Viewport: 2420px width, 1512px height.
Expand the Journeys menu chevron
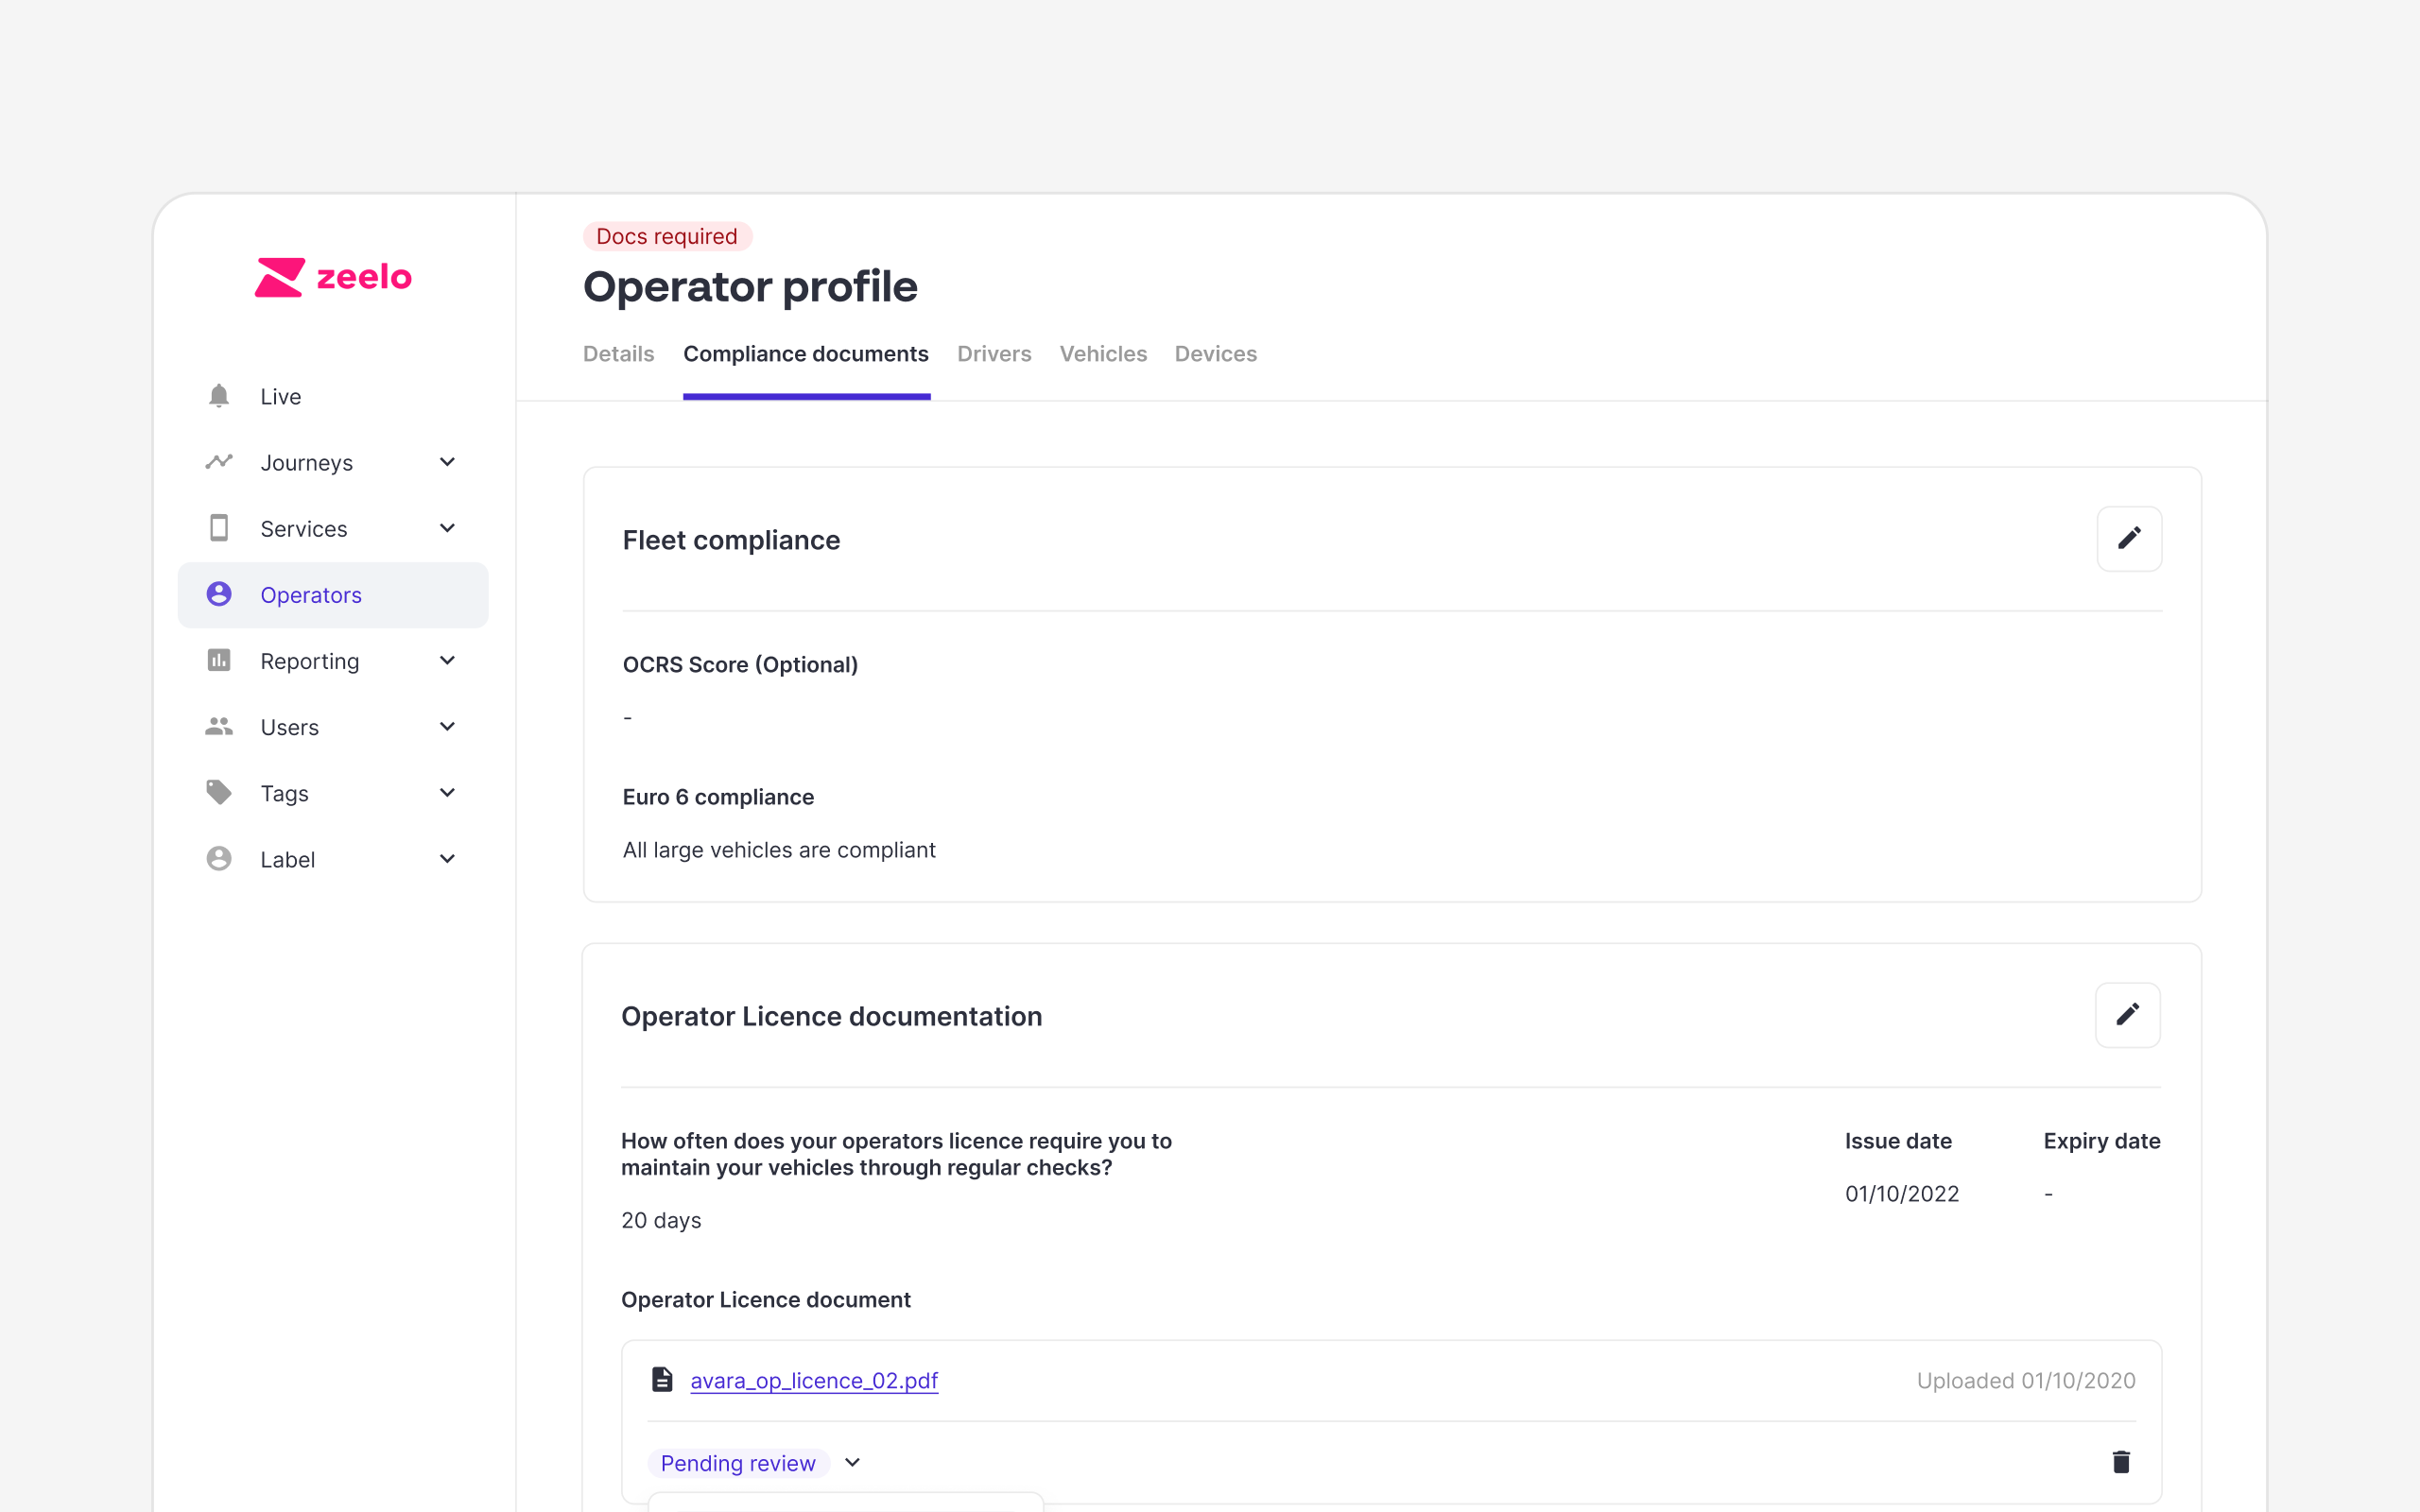coord(447,462)
